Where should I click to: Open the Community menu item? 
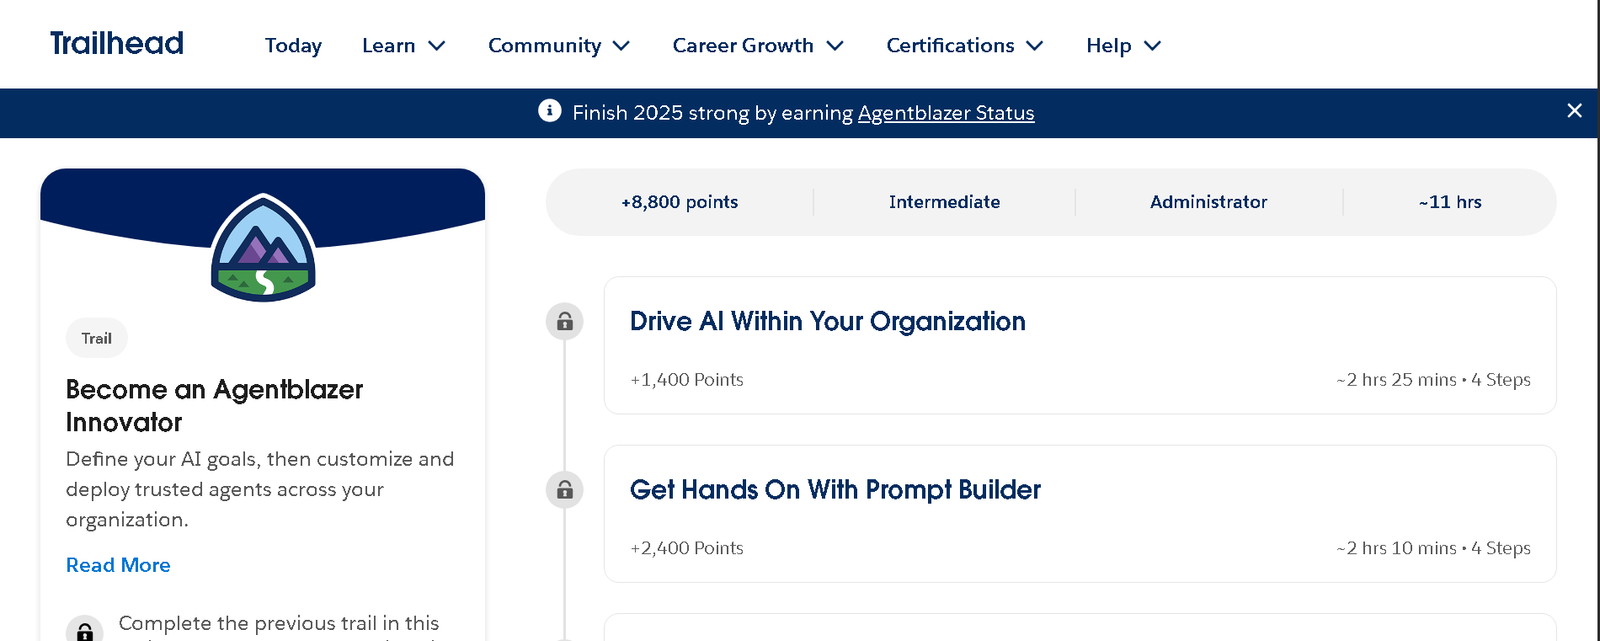tap(544, 46)
